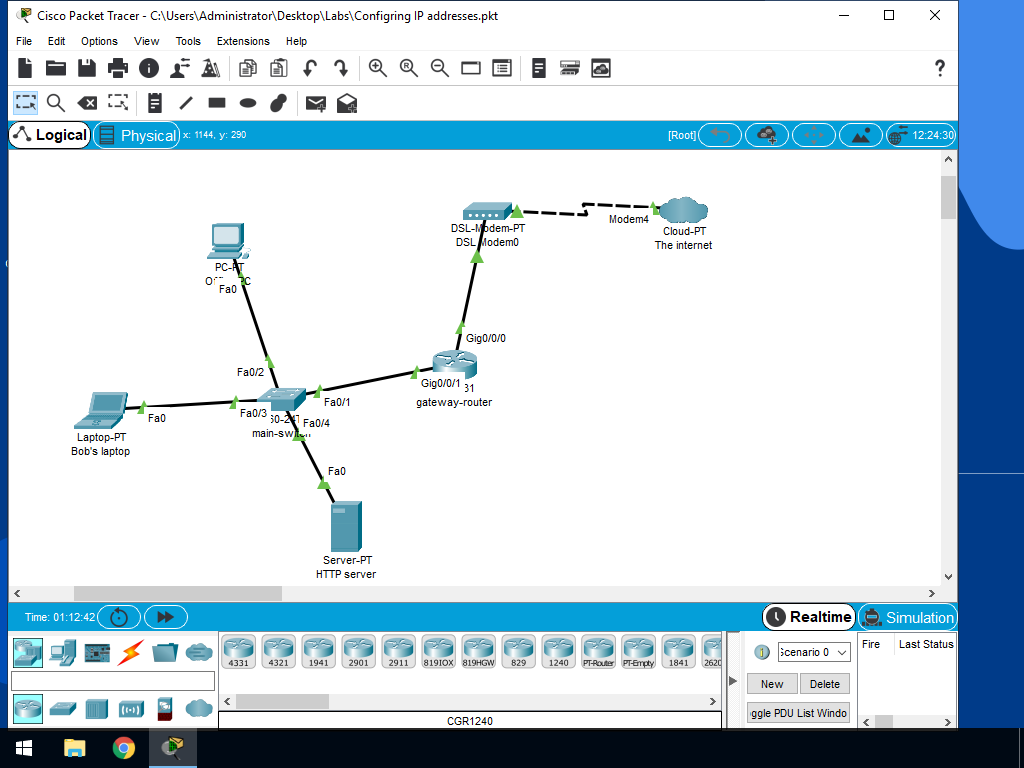
Task: Choose the Resize shape tool
Action: point(118,103)
